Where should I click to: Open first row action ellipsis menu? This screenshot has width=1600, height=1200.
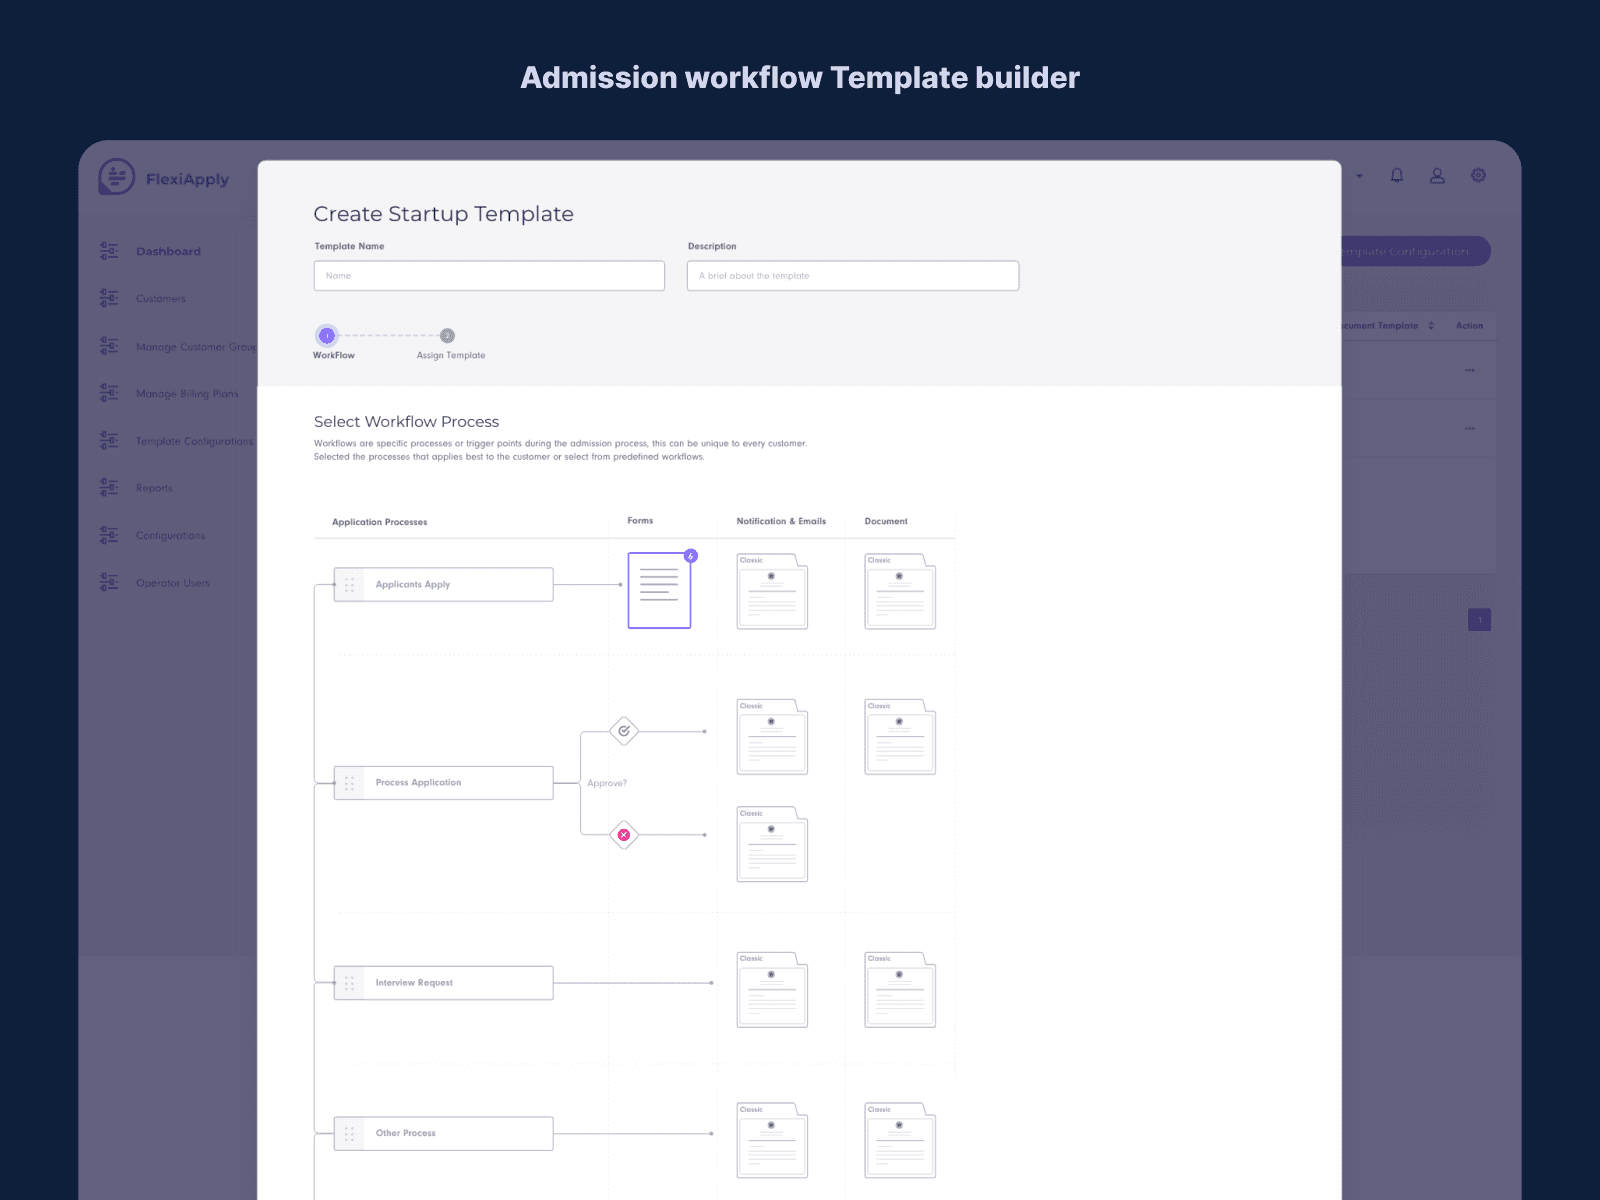click(1470, 370)
